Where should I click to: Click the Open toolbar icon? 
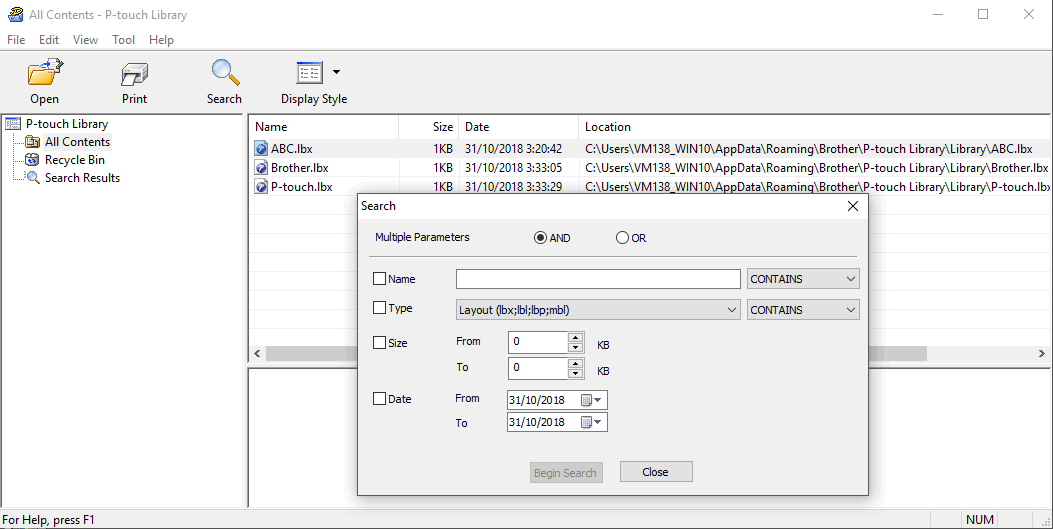click(x=44, y=74)
